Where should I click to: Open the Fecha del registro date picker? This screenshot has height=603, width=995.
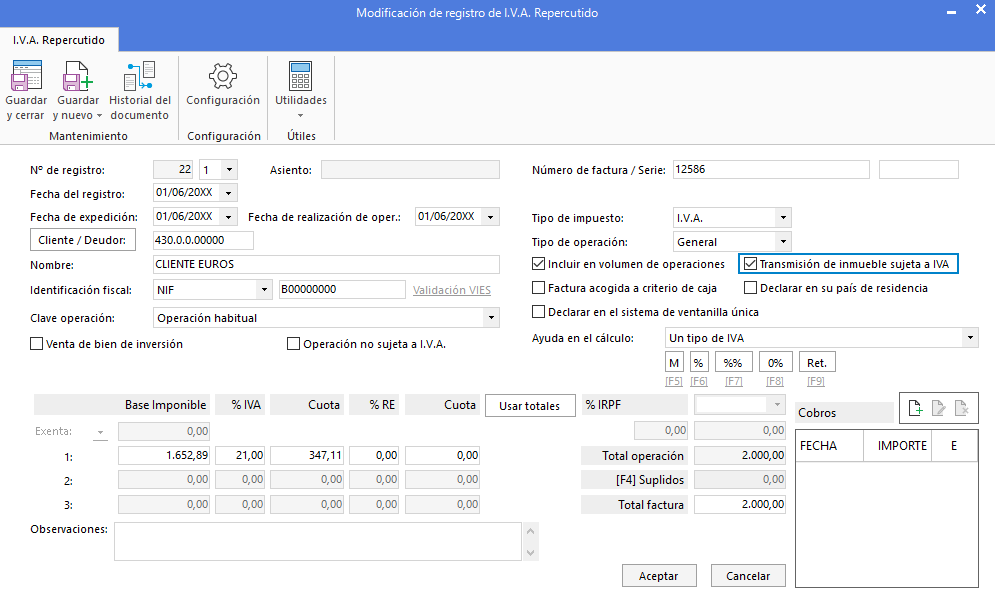(x=228, y=192)
